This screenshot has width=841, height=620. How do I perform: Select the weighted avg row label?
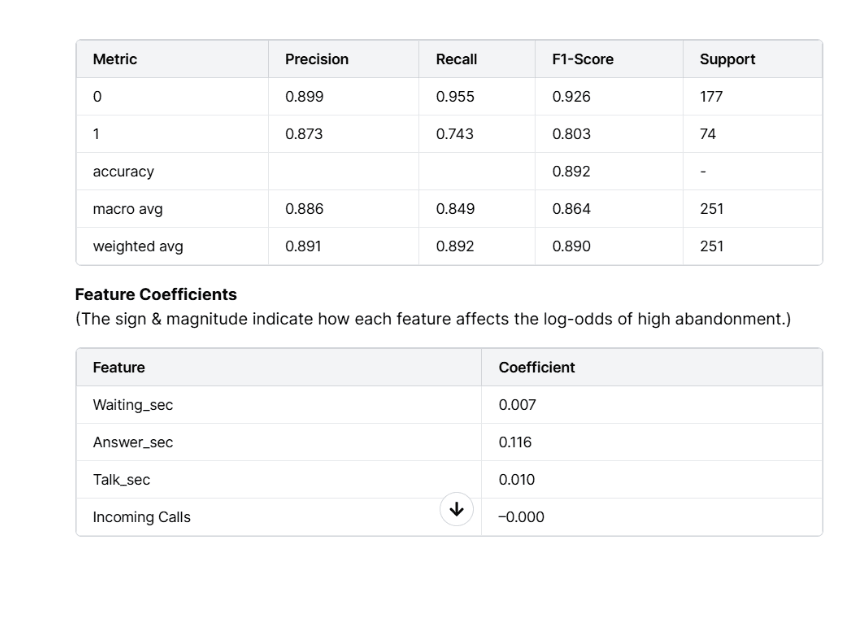click(x=138, y=246)
